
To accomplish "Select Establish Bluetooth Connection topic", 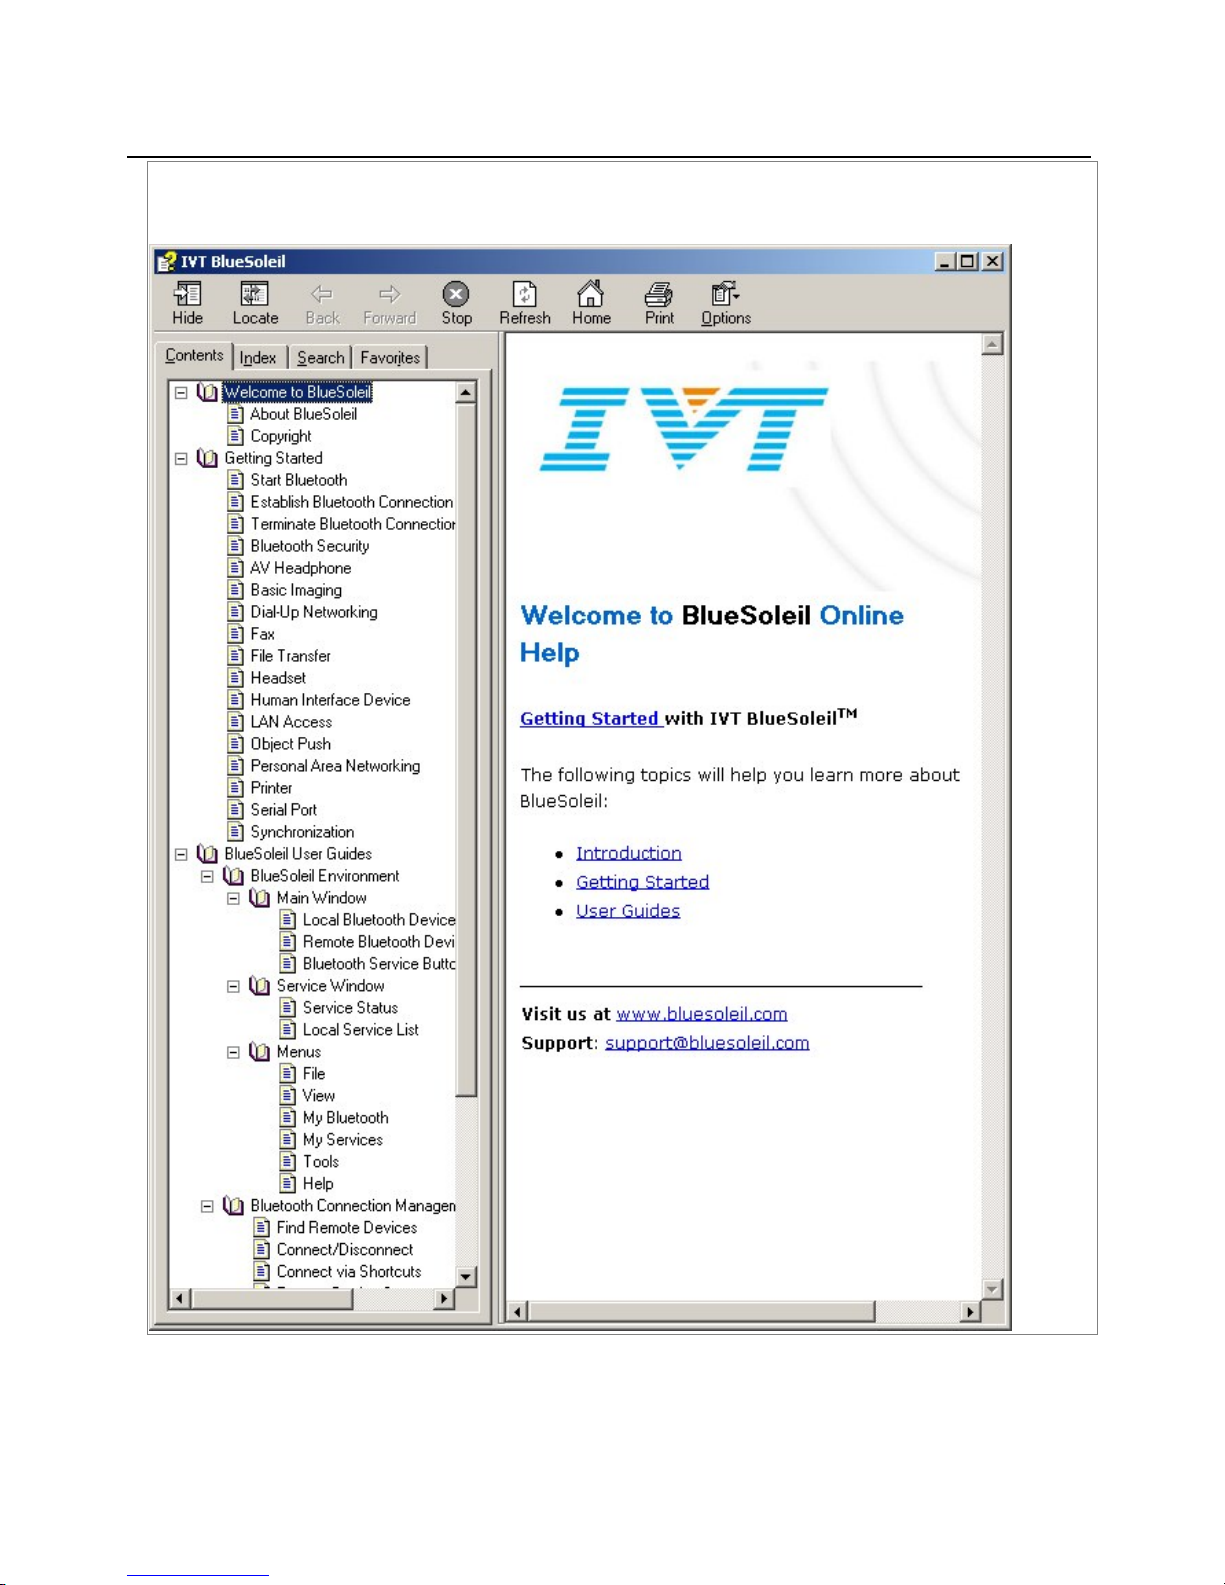I will (352, 502).
